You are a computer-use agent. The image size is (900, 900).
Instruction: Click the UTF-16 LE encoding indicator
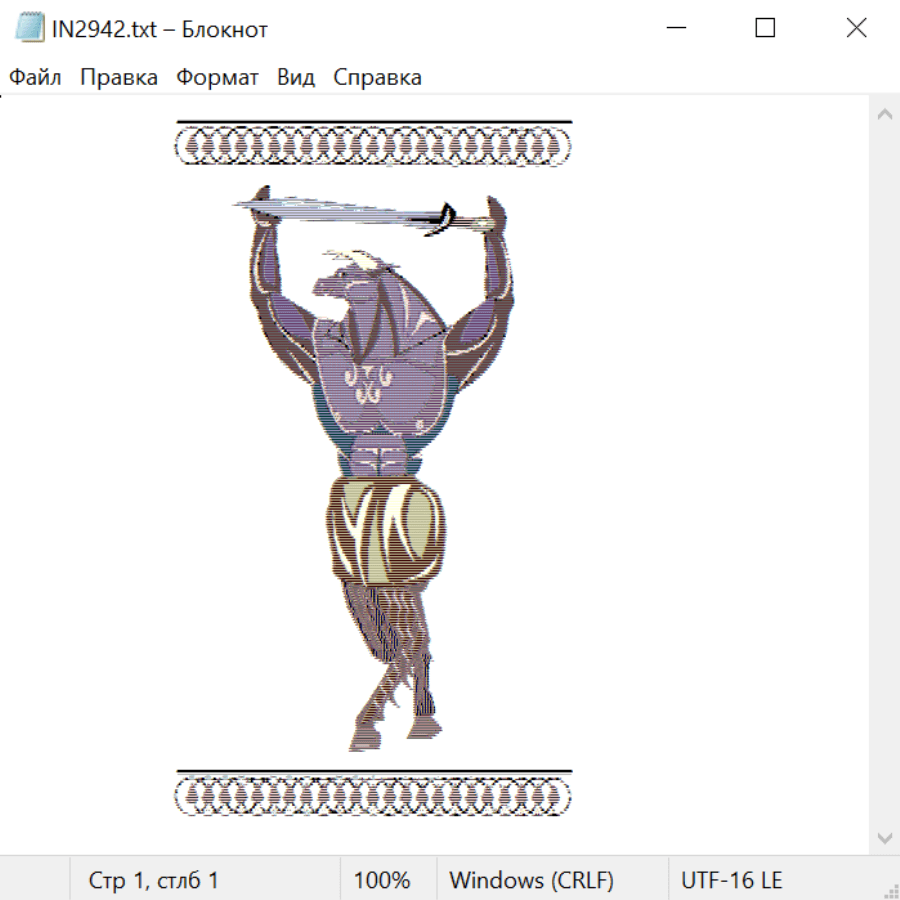pyautogui.click(x=732, y=880)
